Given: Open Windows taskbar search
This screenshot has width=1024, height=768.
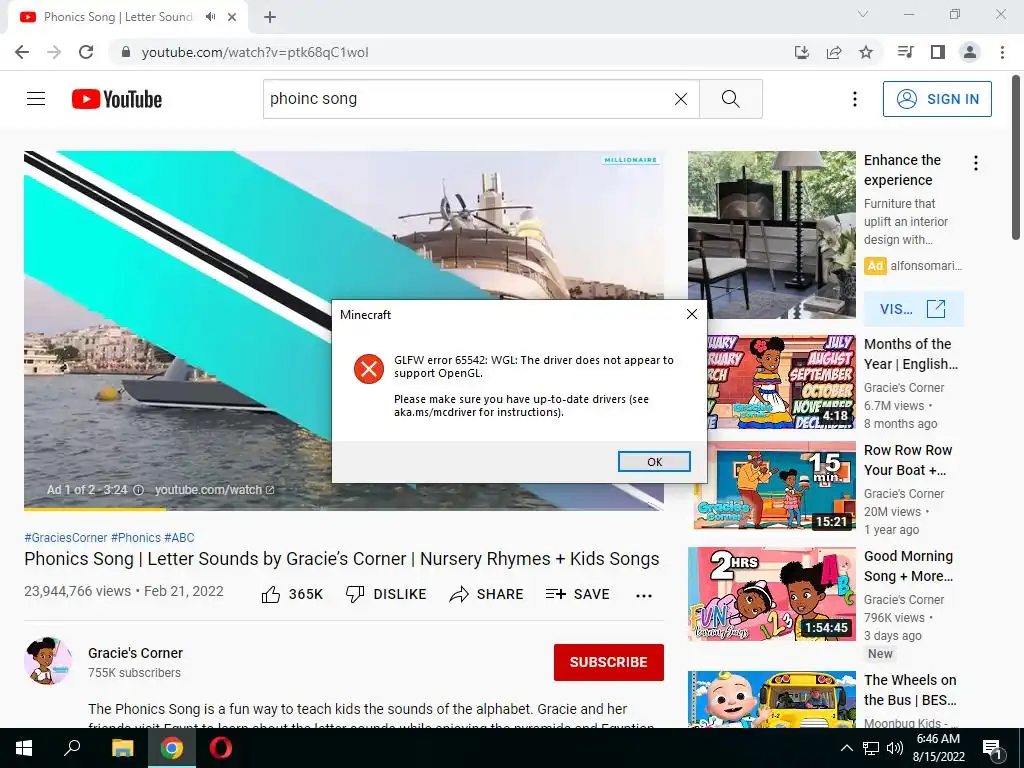Looking at the screenshot, I should point(72,748).
